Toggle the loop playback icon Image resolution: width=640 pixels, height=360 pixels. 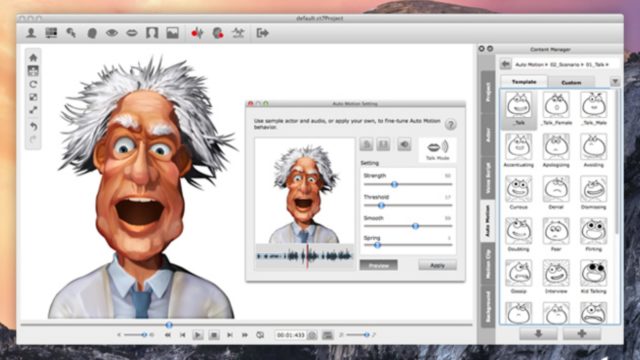click(260, 335)
